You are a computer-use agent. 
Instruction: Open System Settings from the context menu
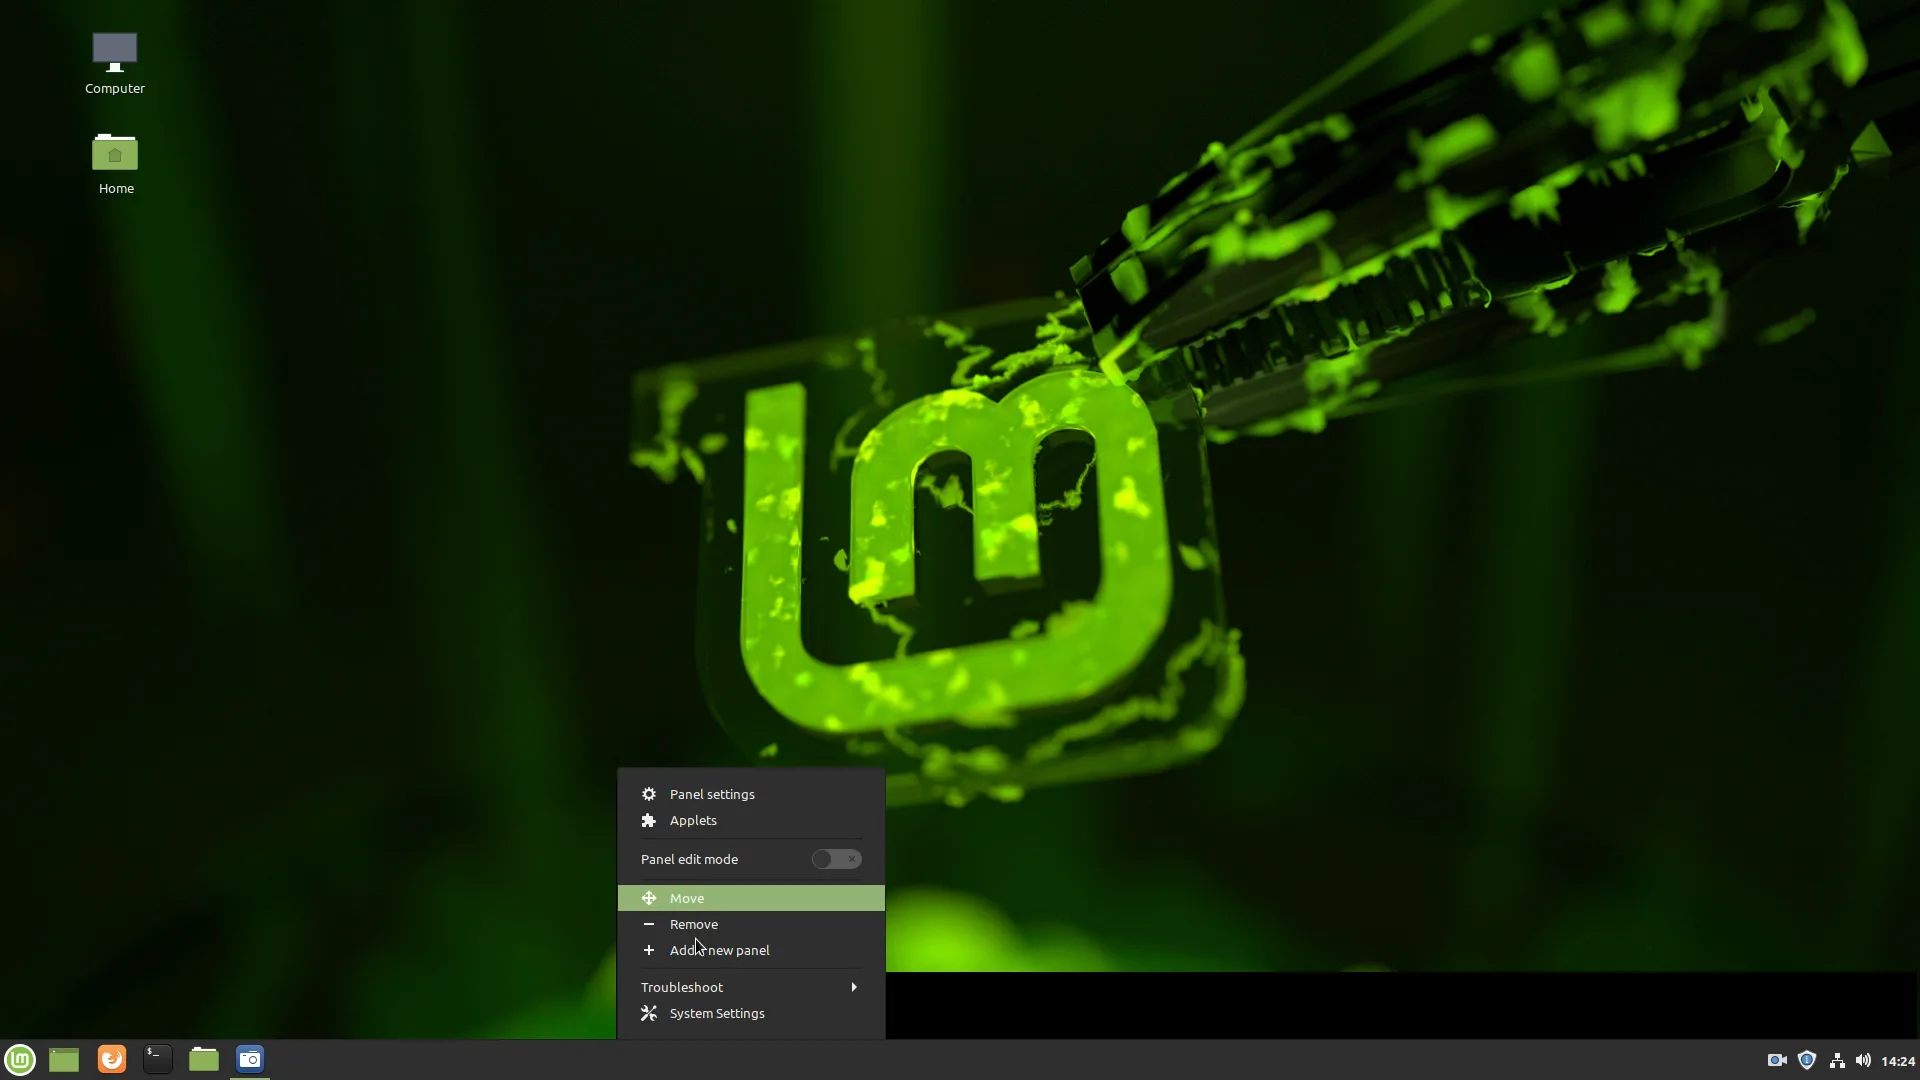point(717,1013)
